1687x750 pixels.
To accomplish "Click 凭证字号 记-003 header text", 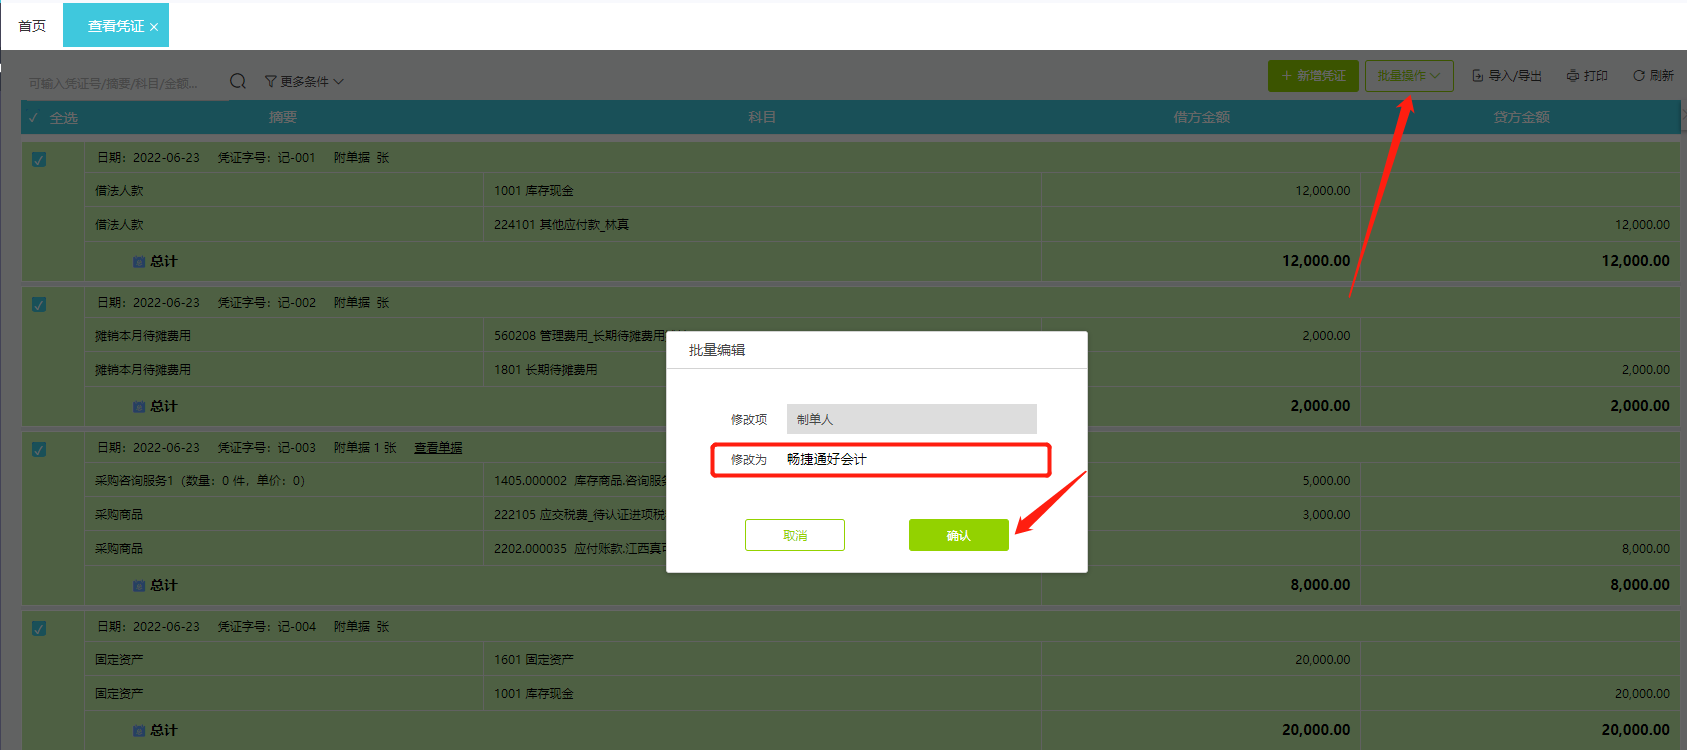I will [267, 448].
